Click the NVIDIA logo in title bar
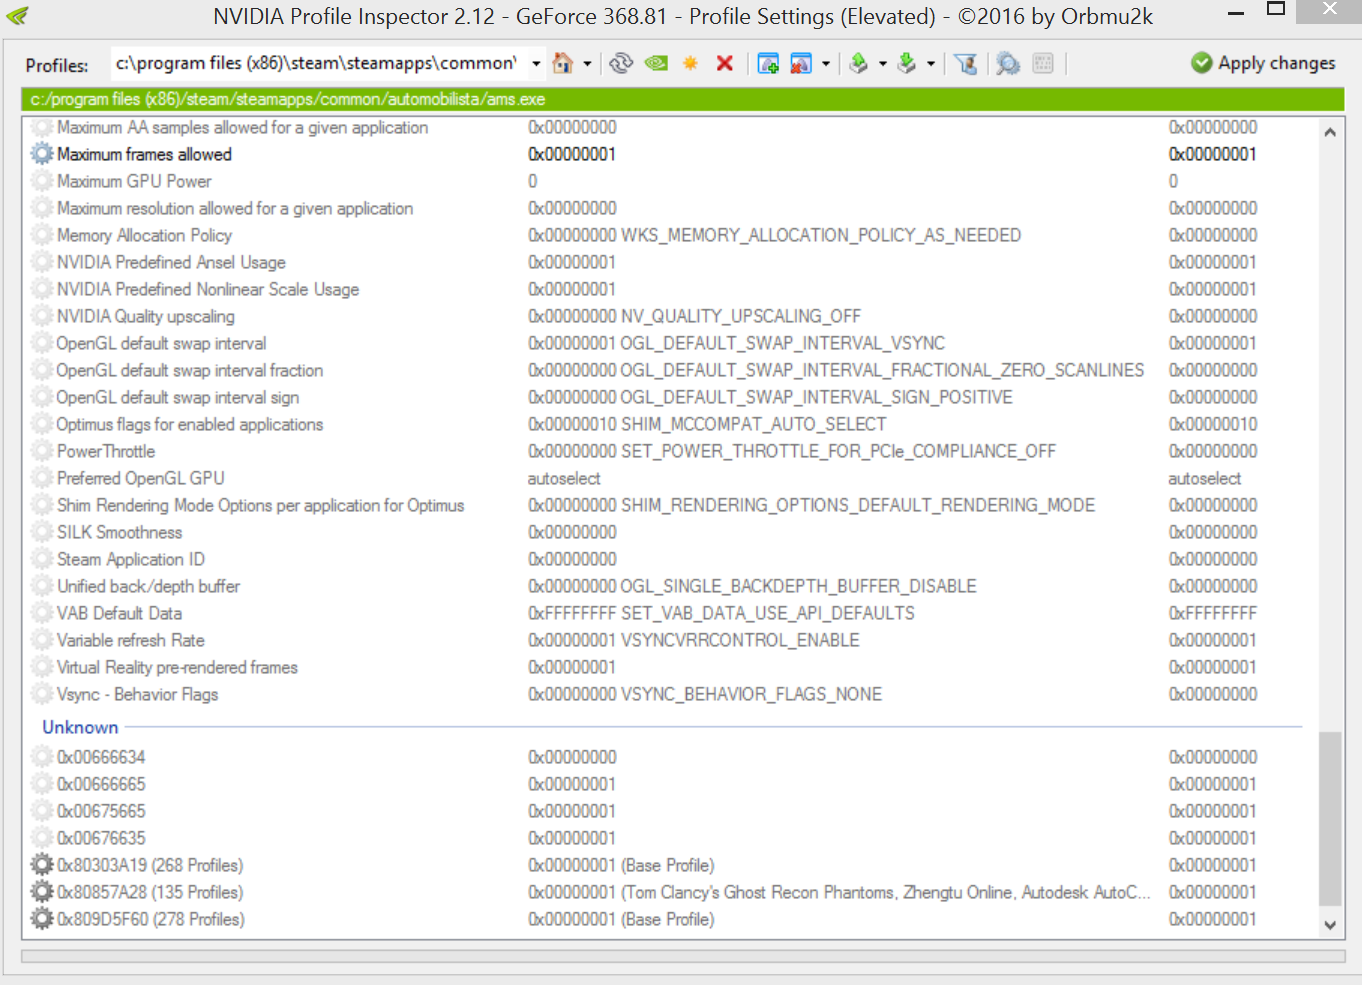This screenshot has width=1362, height=985. [x=17, y=16]
